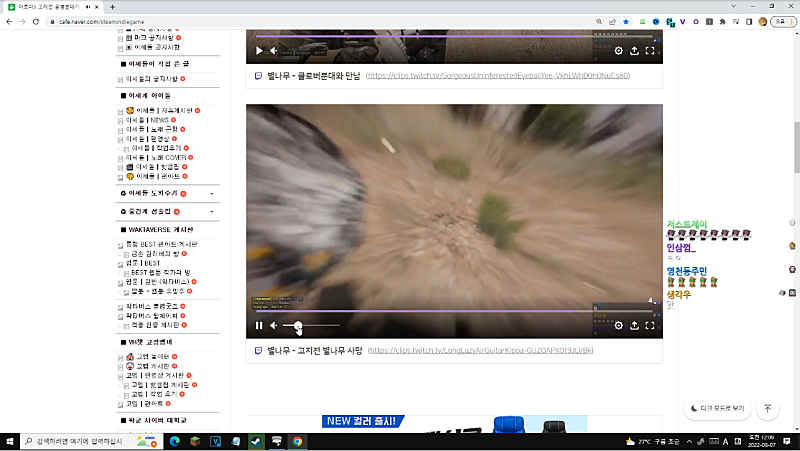
Task: Open the 고멤 | 팬영상 게시판 board
Action: pos(157,375)
